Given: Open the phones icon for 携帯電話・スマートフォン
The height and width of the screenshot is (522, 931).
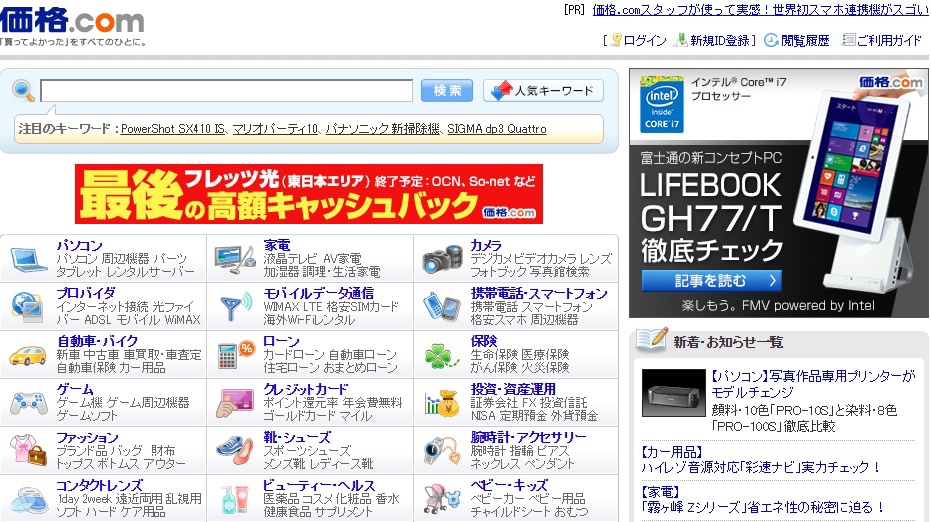Looking at the screenshot, I should pos(442,307).
